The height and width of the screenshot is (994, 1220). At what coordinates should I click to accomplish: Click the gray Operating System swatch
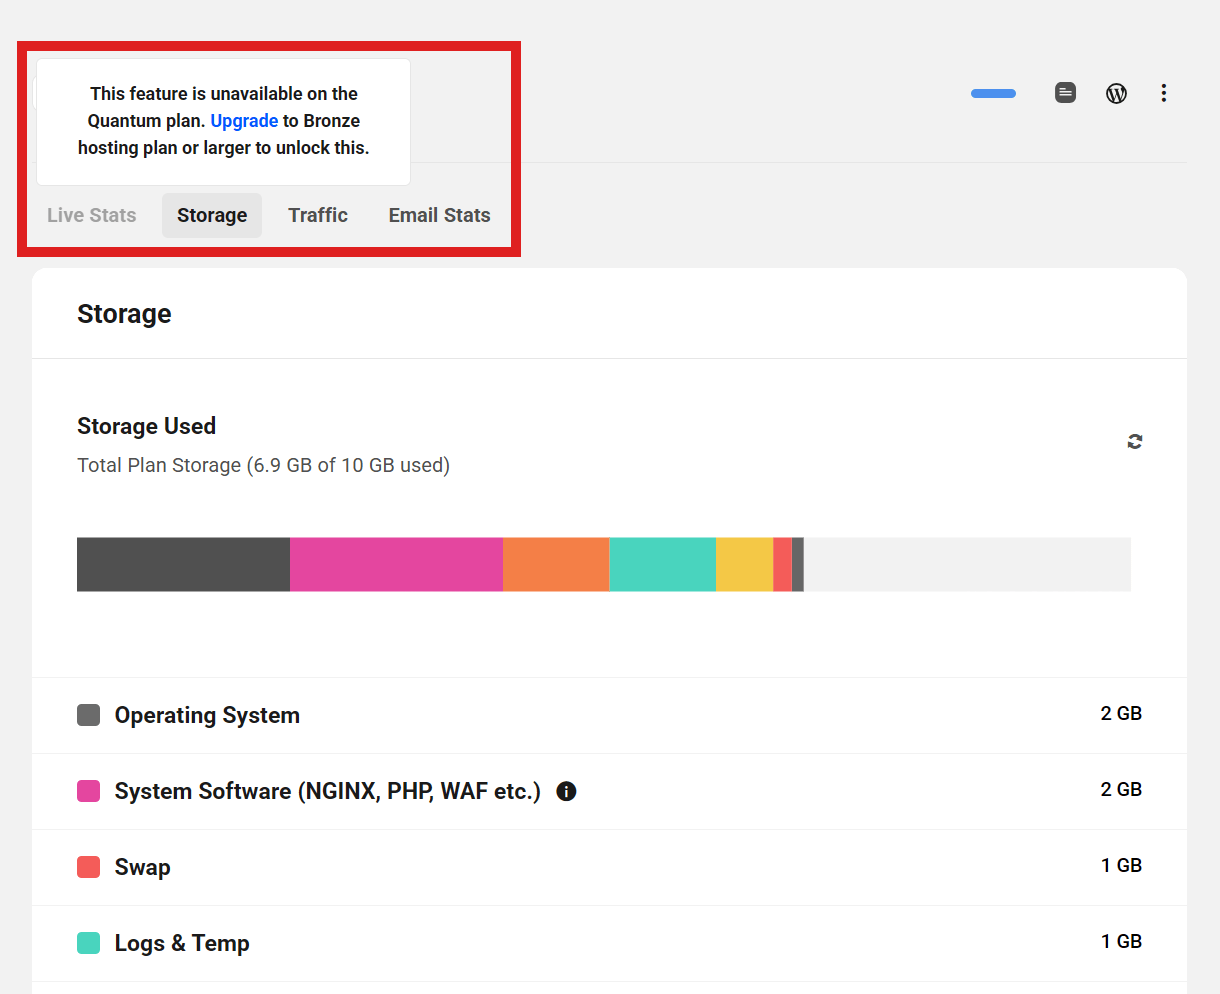[88, 715]
